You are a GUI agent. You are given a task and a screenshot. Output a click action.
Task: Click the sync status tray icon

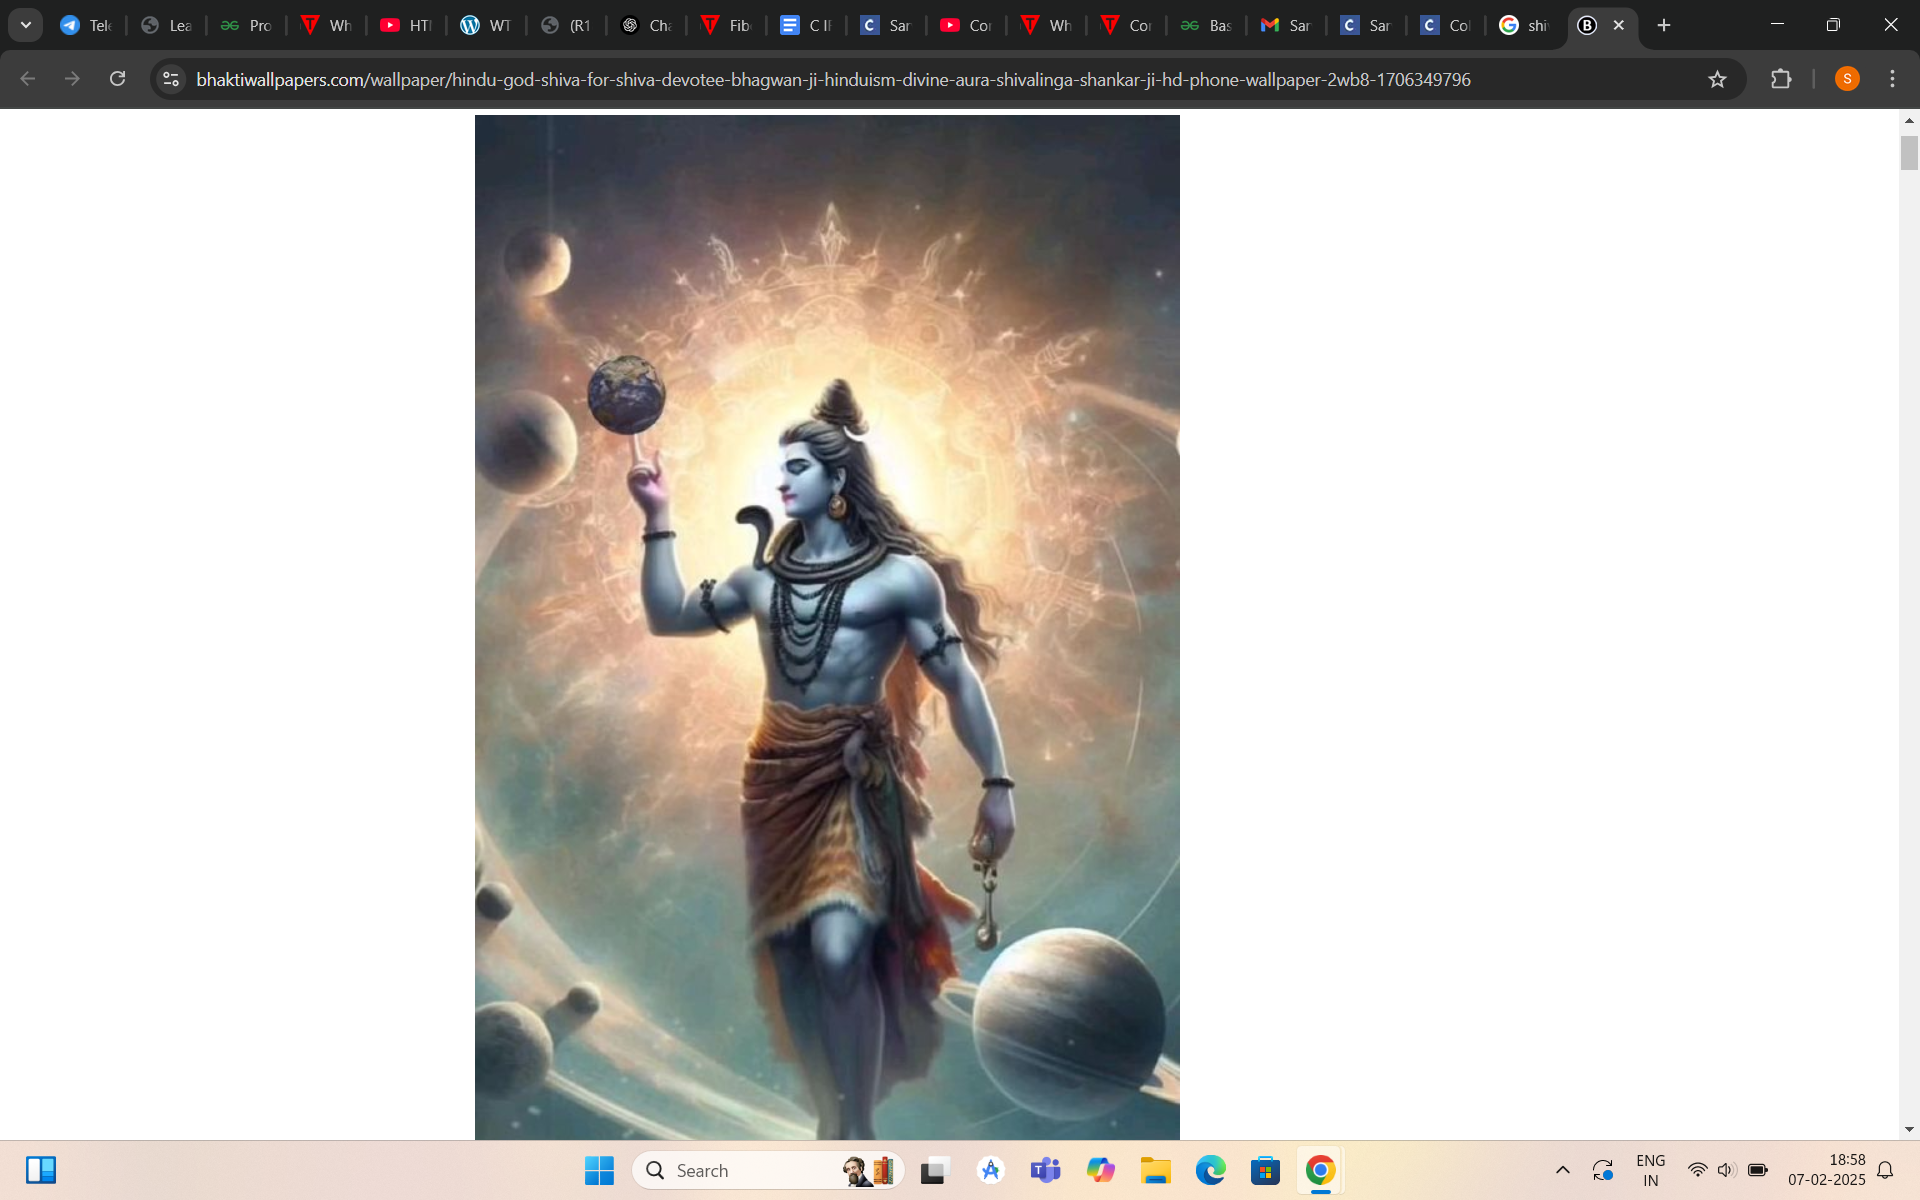click(1603, 1170)
